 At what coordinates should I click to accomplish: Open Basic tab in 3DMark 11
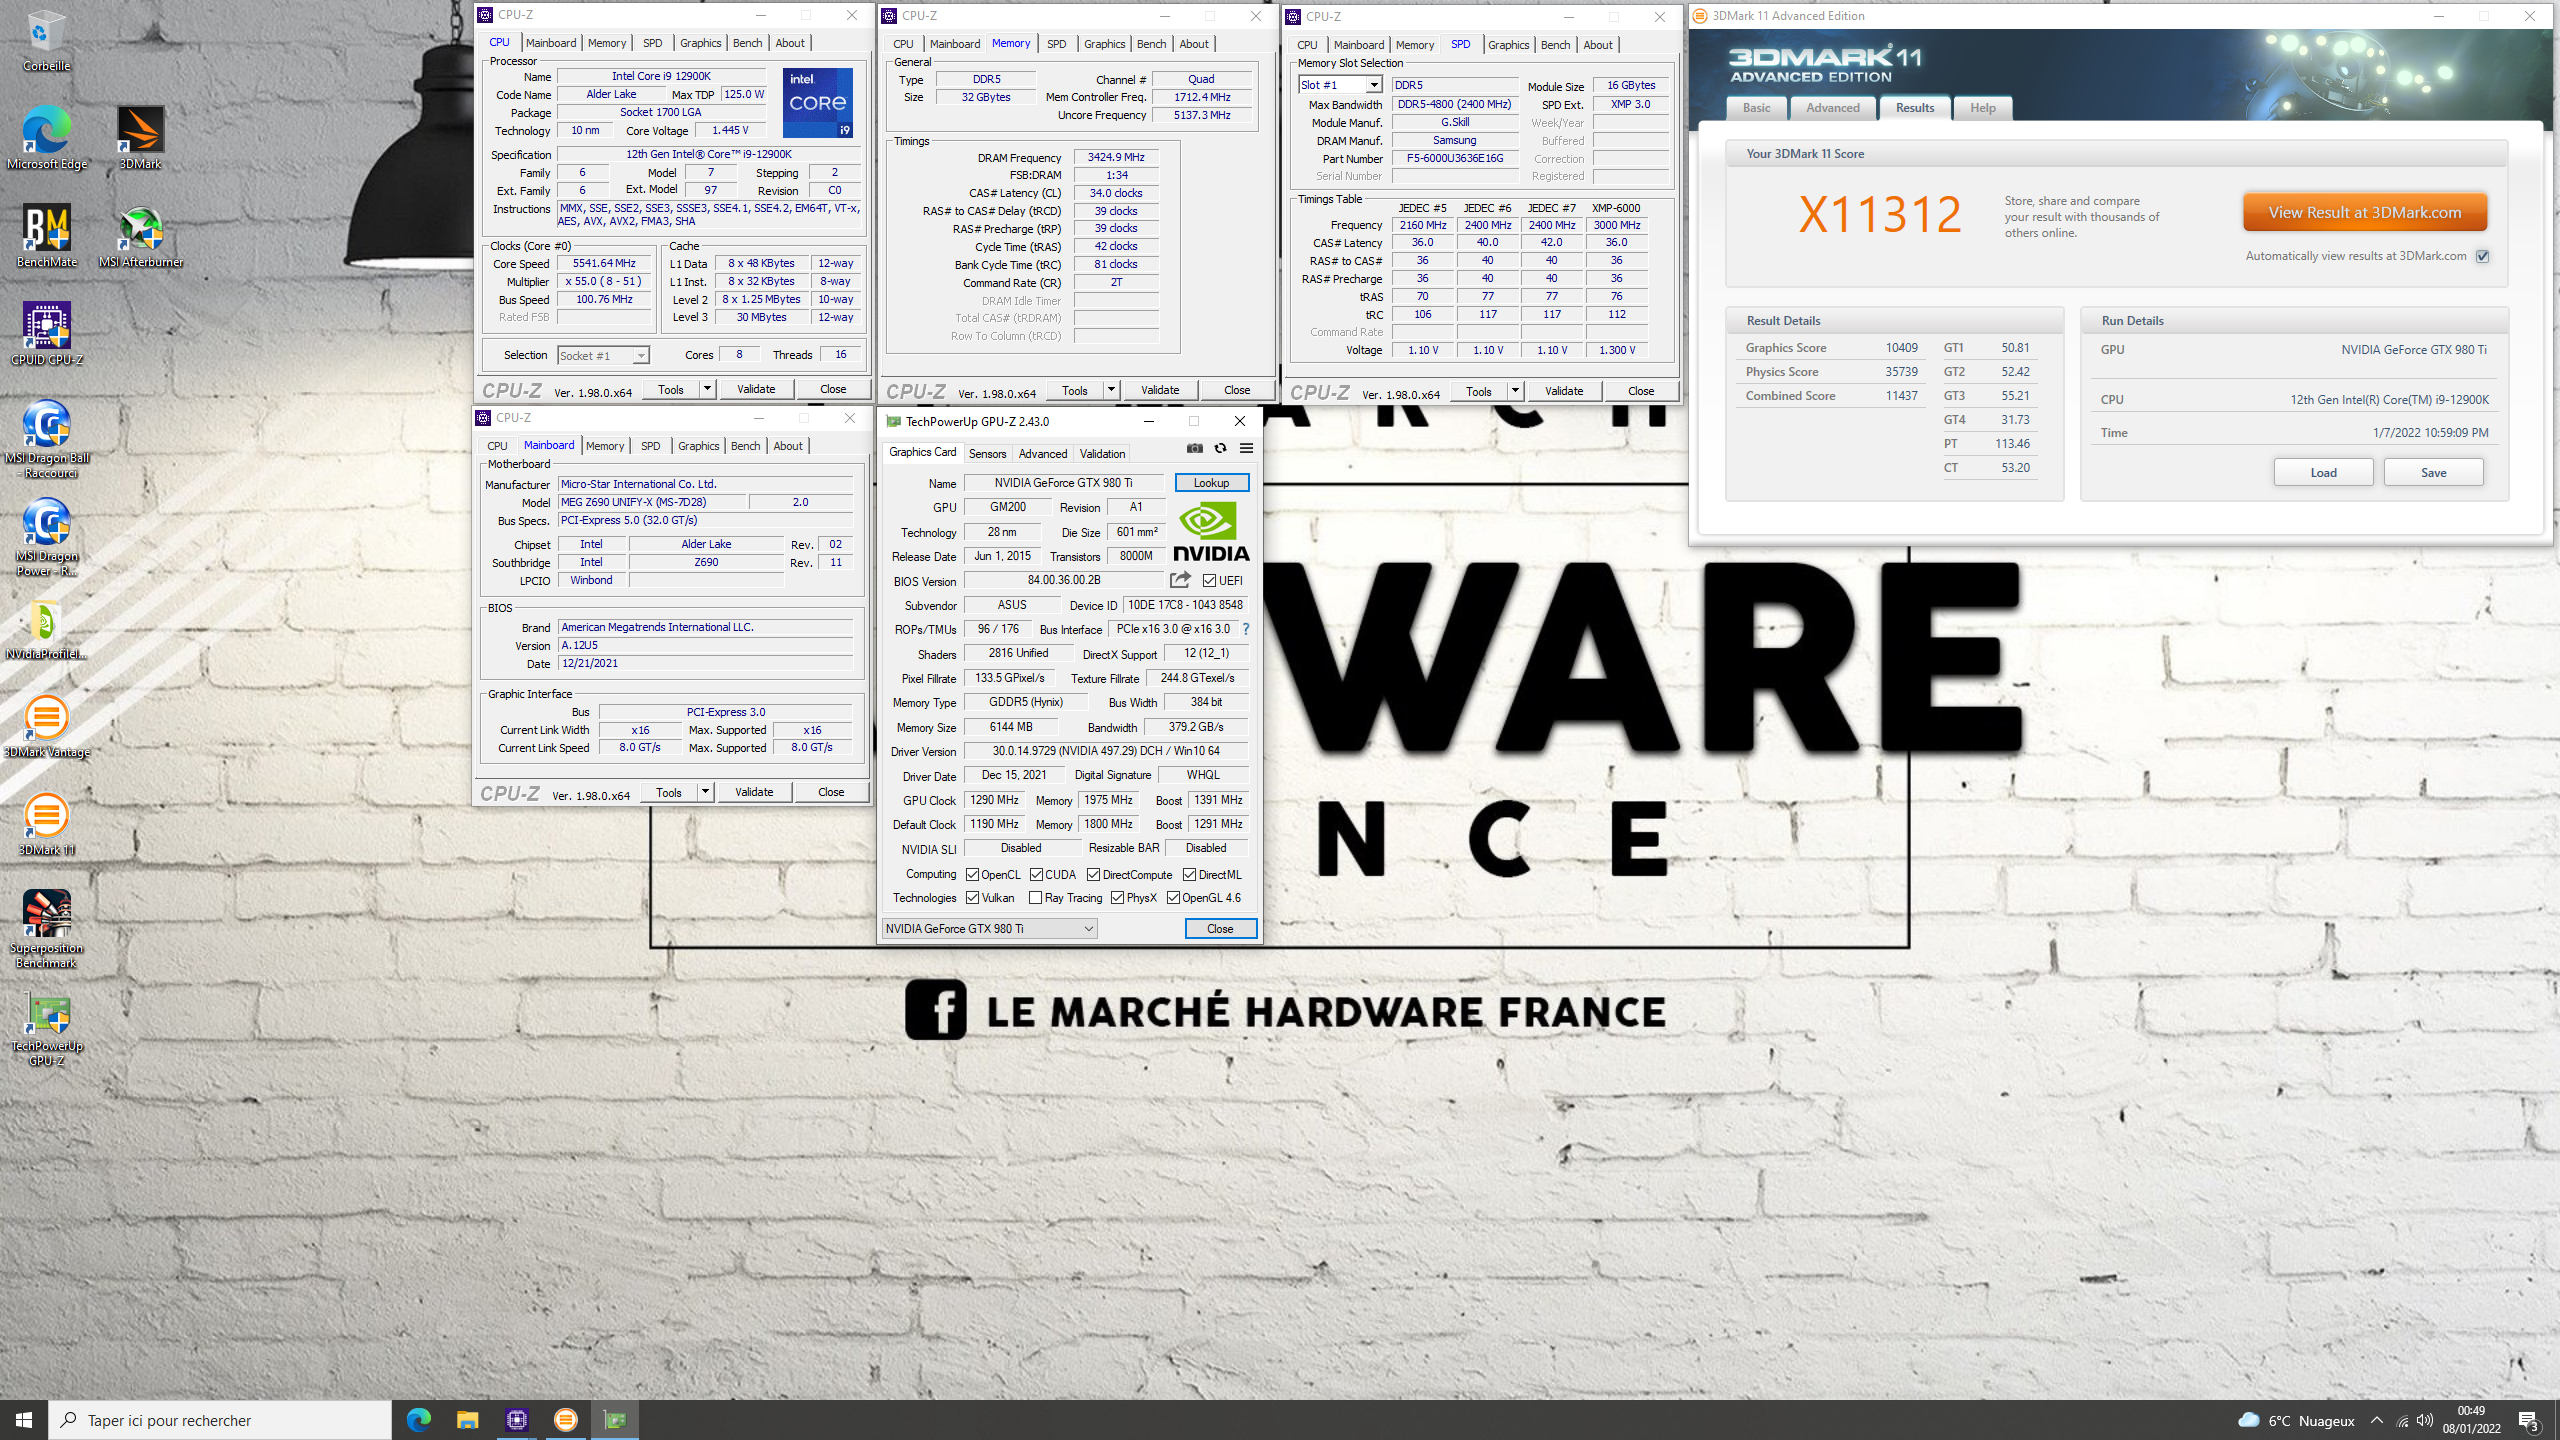point(1756,108)
